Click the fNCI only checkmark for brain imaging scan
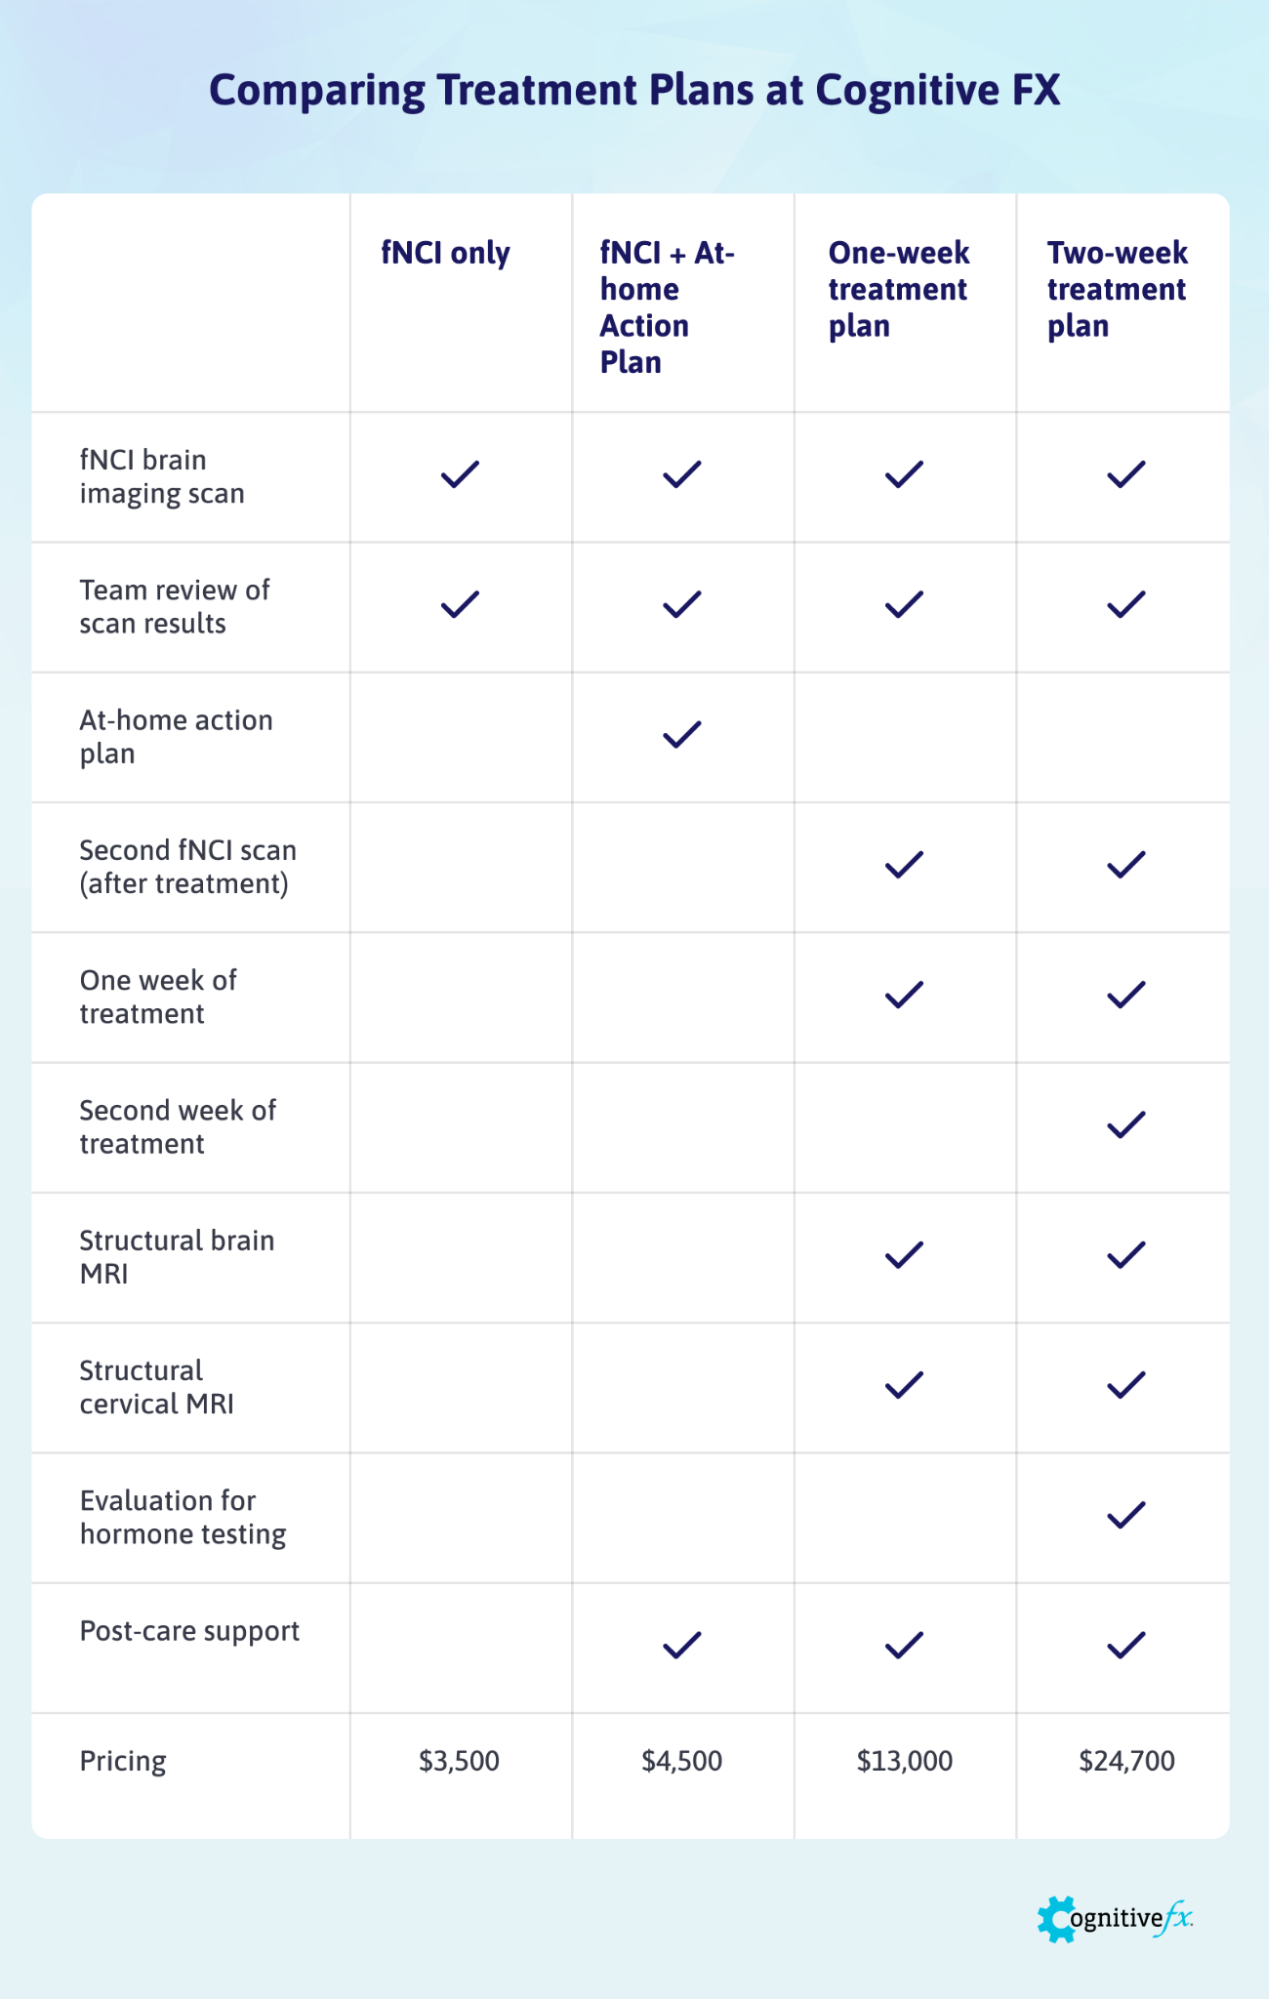 tap(460, 474)
